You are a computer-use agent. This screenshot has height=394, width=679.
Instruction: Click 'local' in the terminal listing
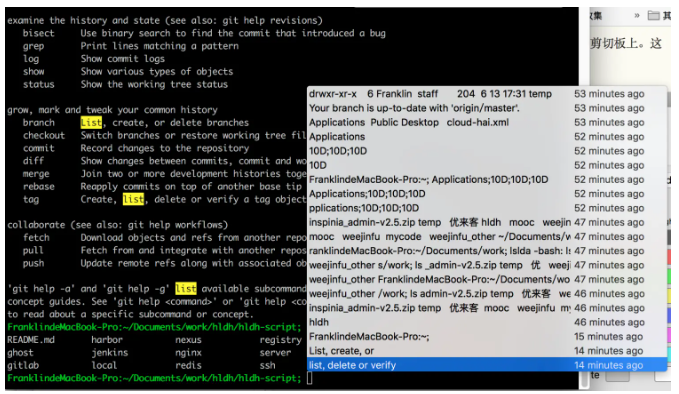104,365
